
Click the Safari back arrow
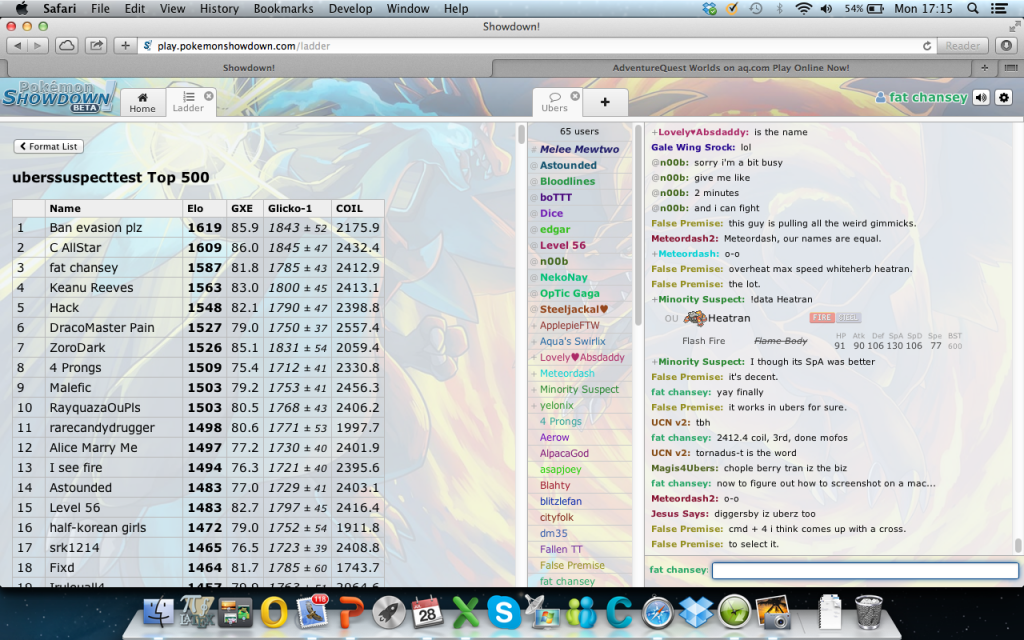(x=18, y=46)
